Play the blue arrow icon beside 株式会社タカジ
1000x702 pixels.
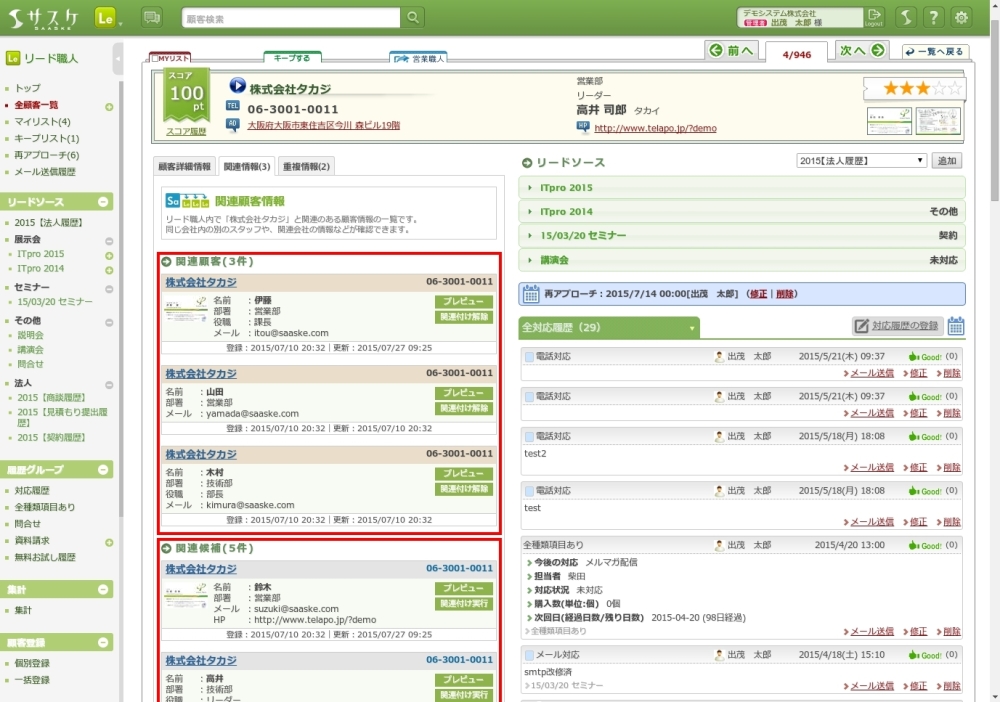238,87
